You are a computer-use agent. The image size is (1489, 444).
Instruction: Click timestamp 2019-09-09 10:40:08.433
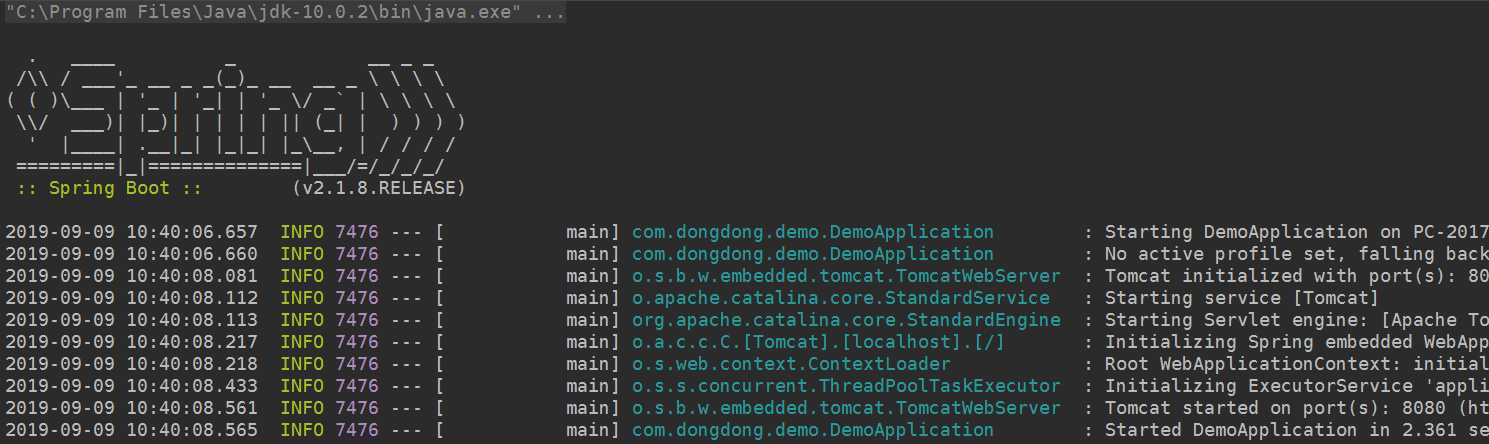click(x=132, y=386)
